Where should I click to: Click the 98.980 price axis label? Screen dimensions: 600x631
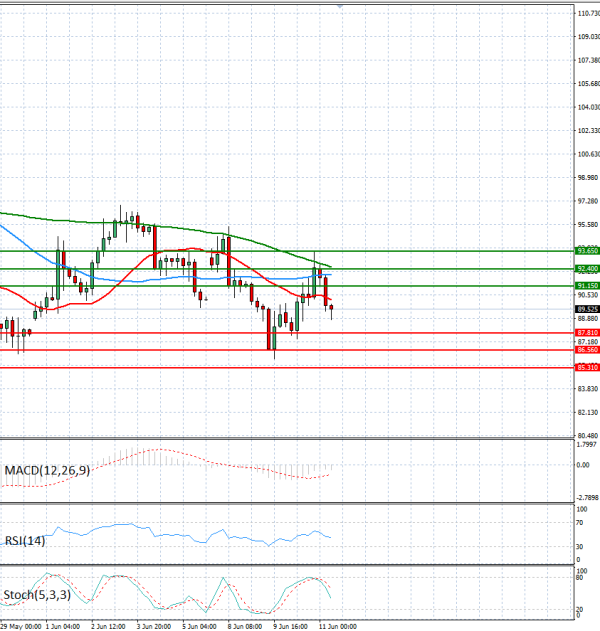click(x=588, y=177)
